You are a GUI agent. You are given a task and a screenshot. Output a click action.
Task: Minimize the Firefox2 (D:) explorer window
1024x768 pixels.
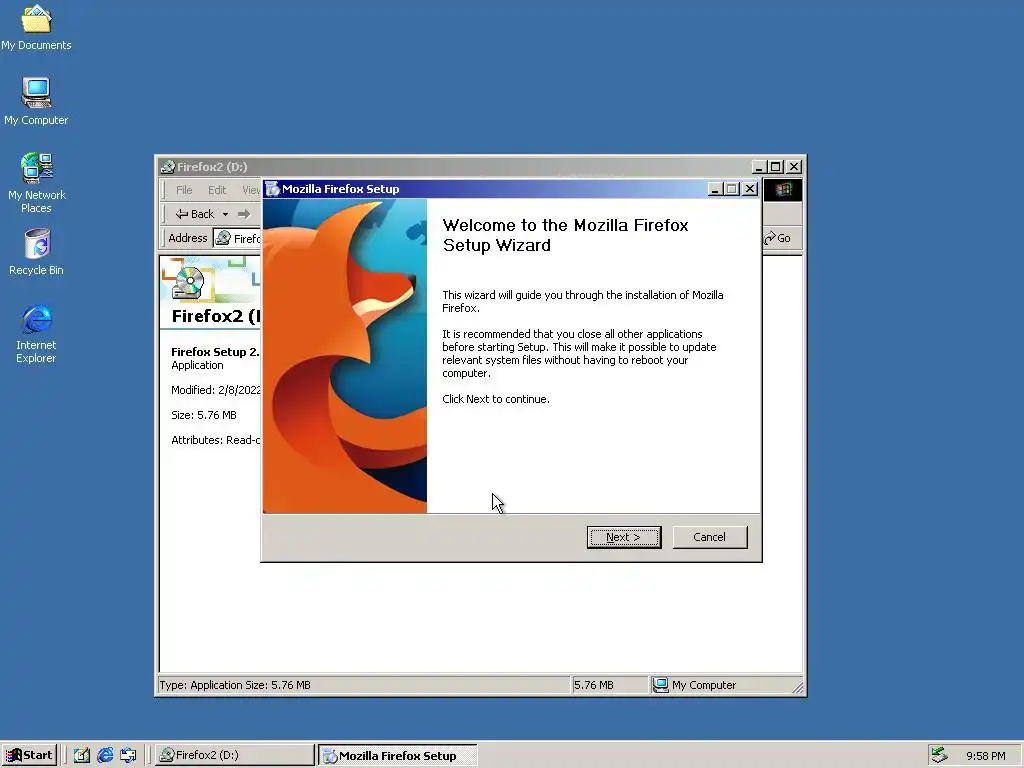coord(759,167)
